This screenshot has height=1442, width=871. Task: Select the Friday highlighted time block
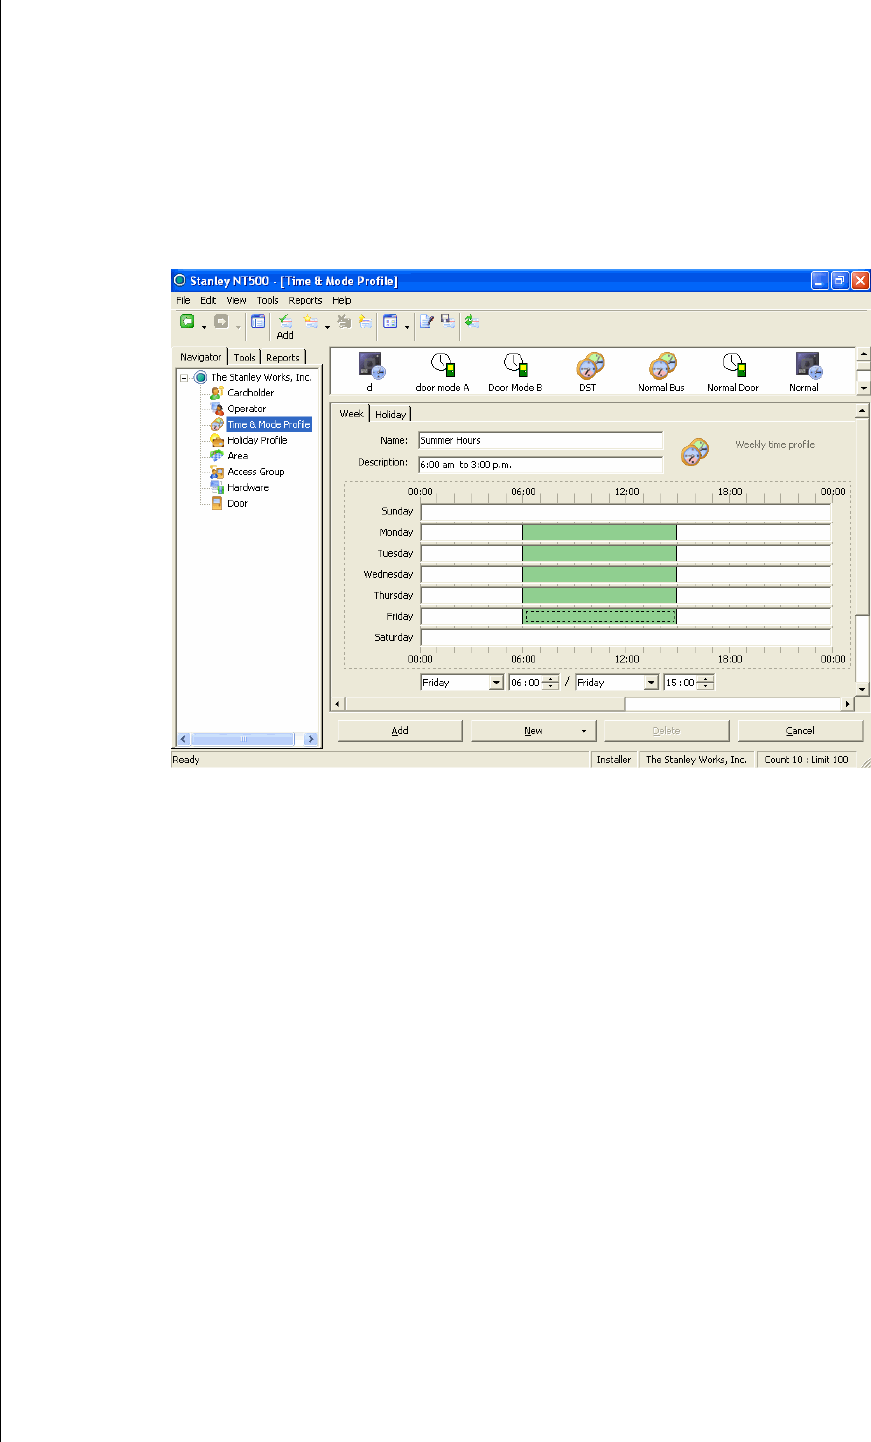pyautogui.click(x=600, y=616)
